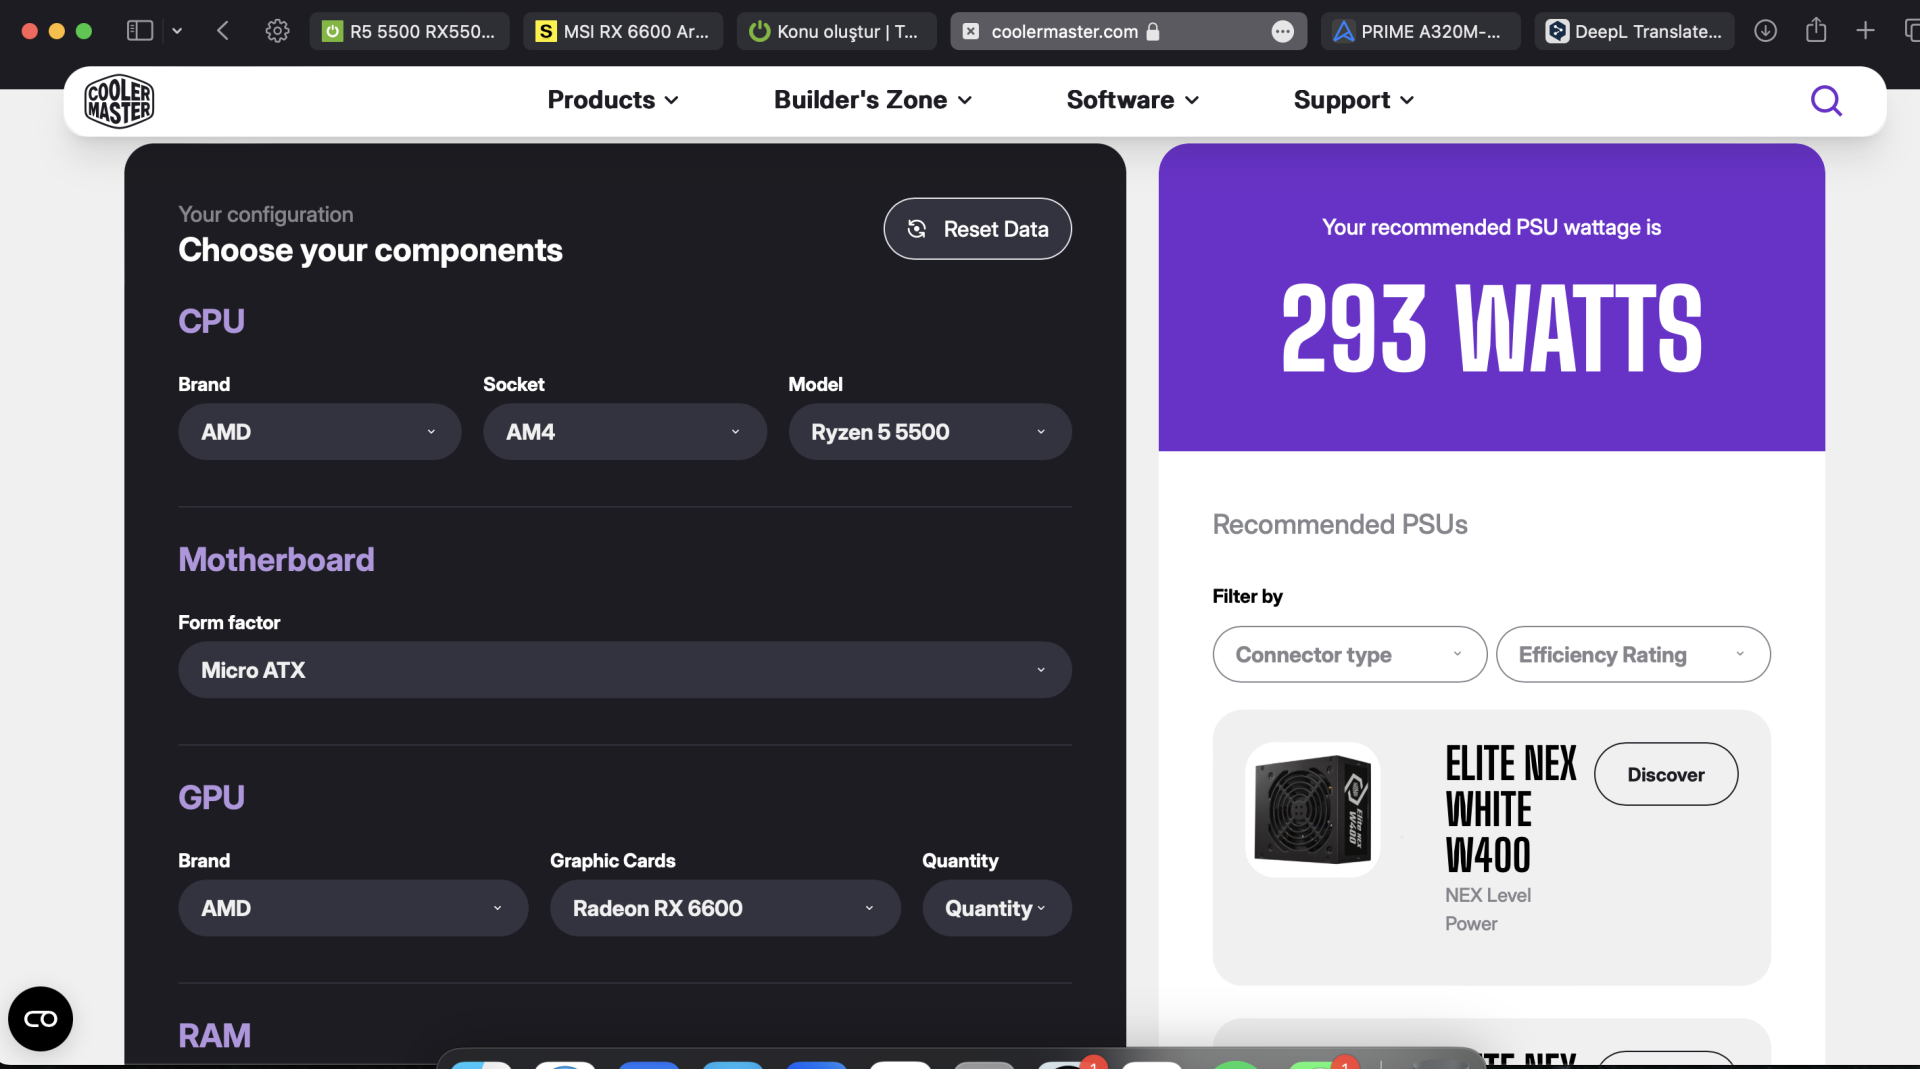
Task: Open the CPU Model Ryzen 5 5500 dropdown
Action: coord(930,432)
